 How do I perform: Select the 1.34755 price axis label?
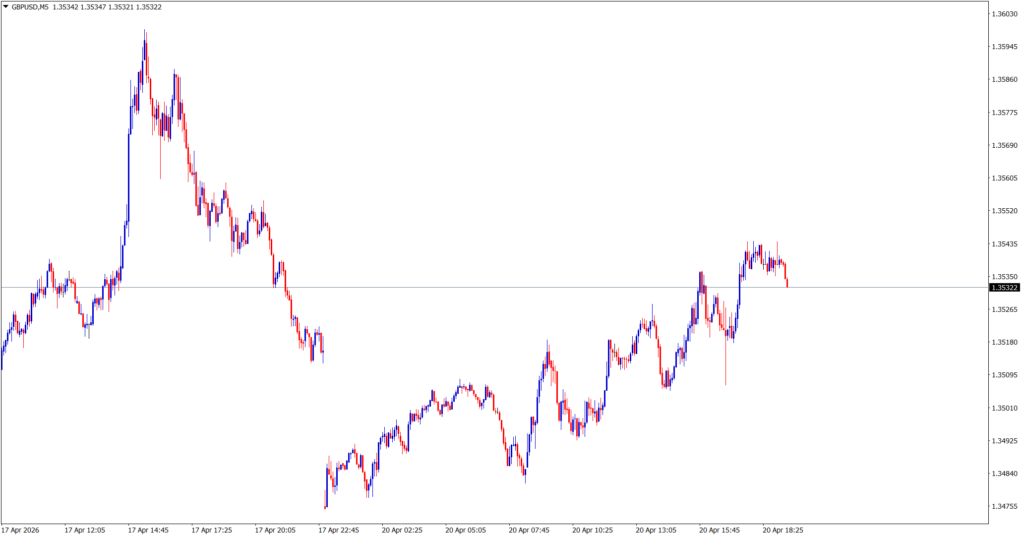pyautogui.click(x=1004, y=507)
